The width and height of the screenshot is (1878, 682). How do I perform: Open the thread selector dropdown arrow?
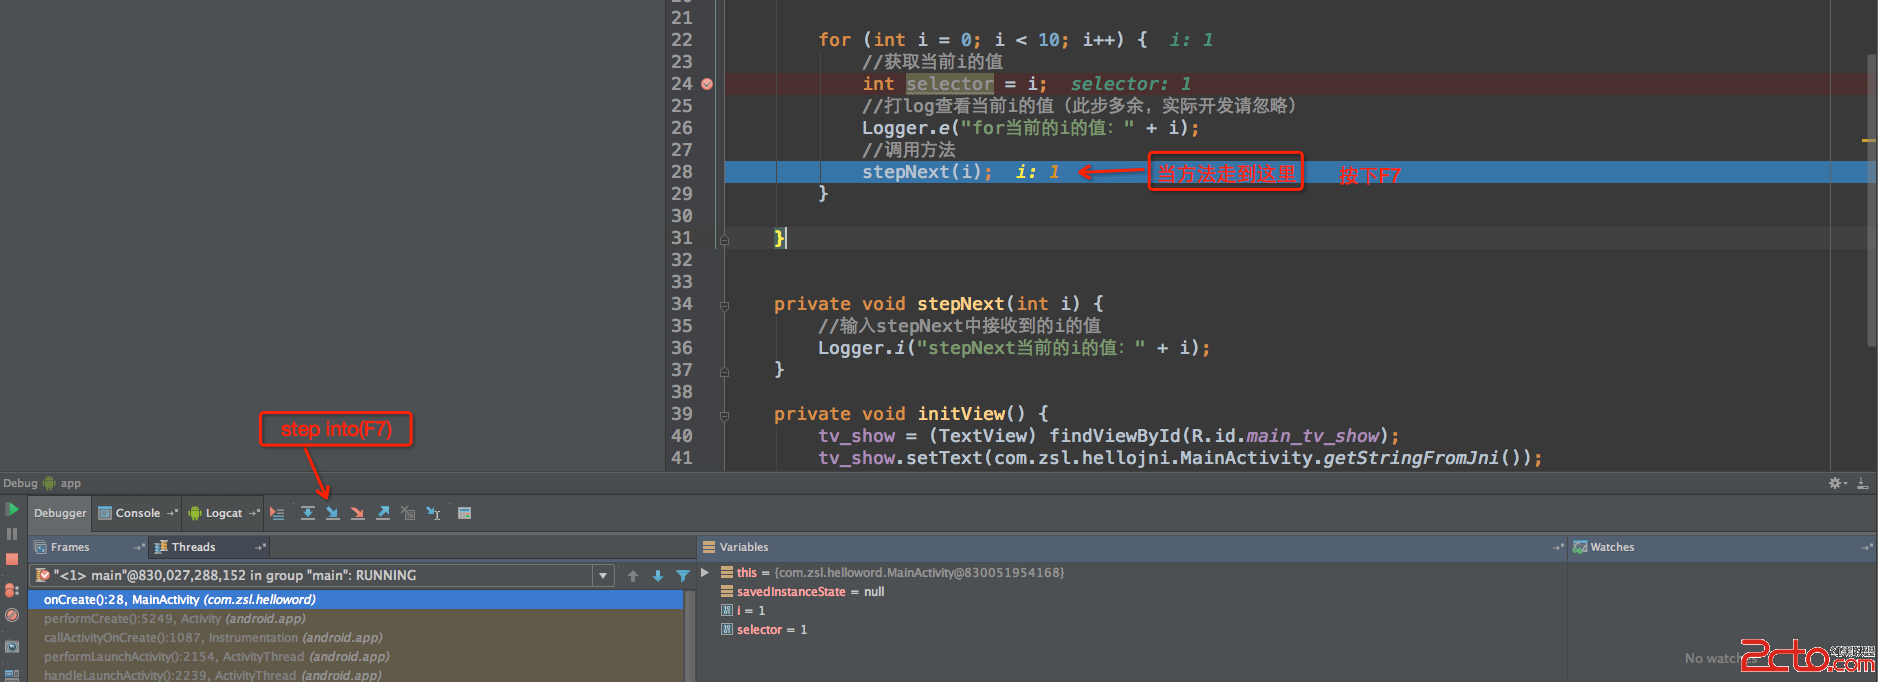click(603, 576)
